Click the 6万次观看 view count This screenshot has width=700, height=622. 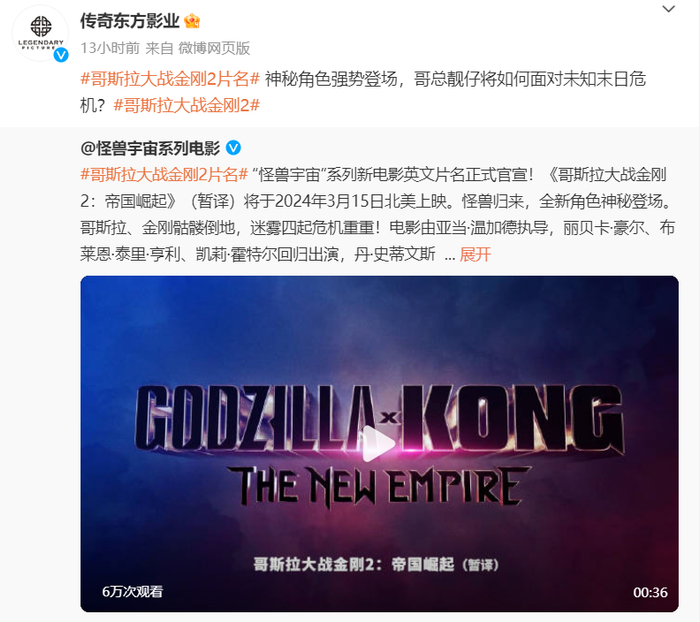(133, 592)
